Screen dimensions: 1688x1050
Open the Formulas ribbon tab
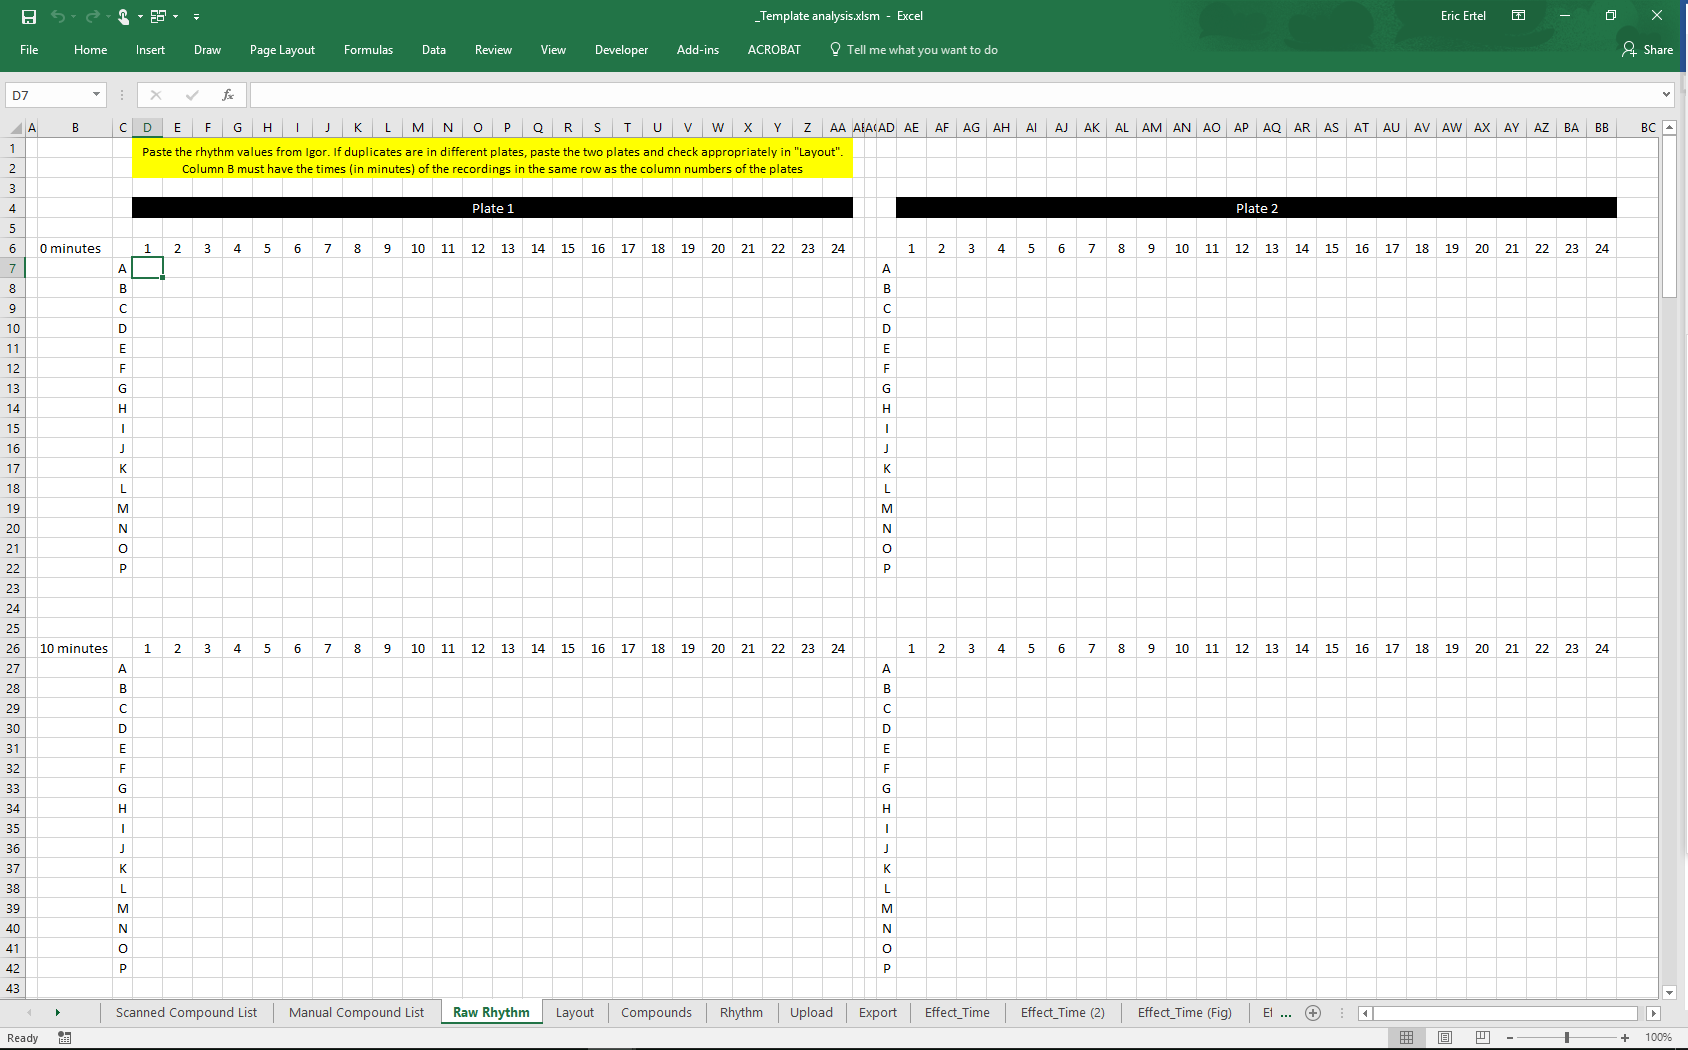click(368, 50)
